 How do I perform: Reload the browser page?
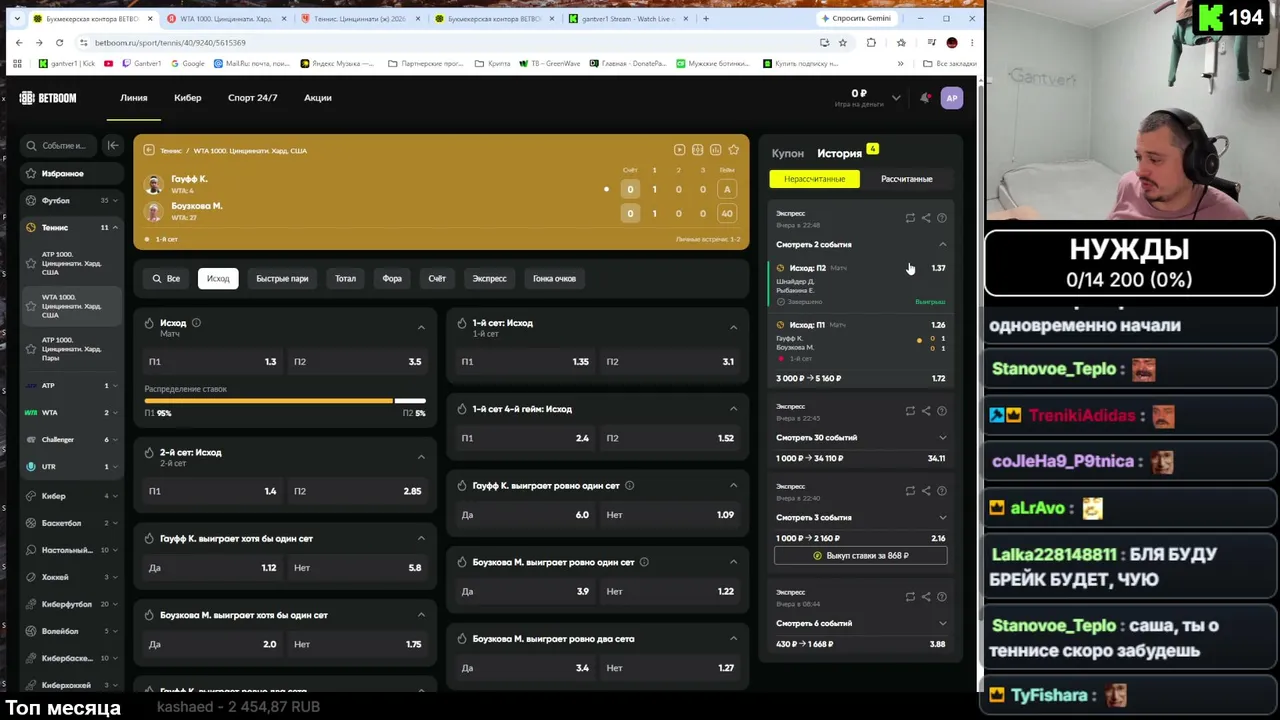pyautogui.click(x=59, y=43)
